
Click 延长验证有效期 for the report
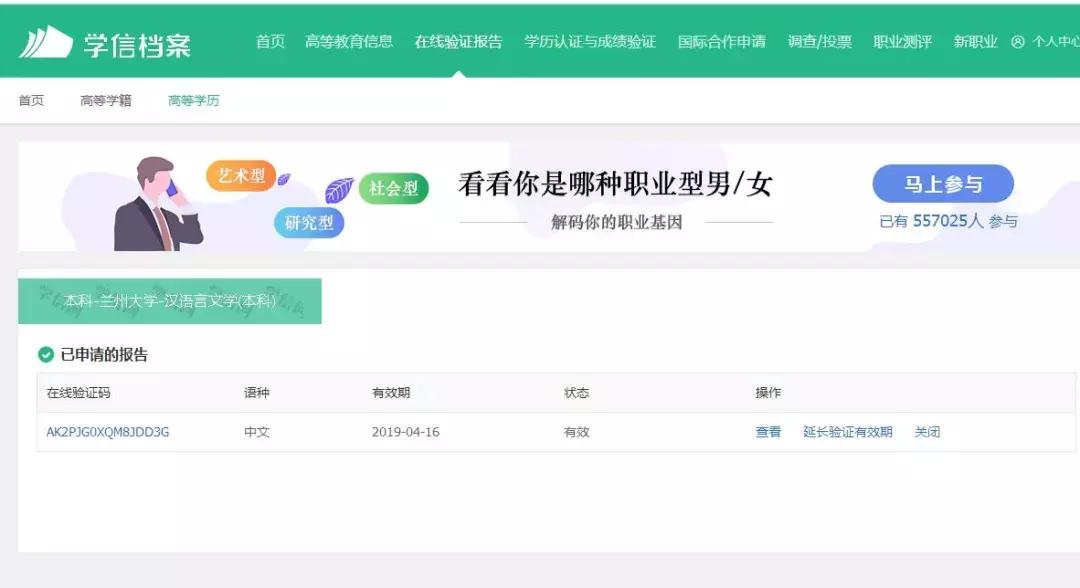tap(845, 432)
